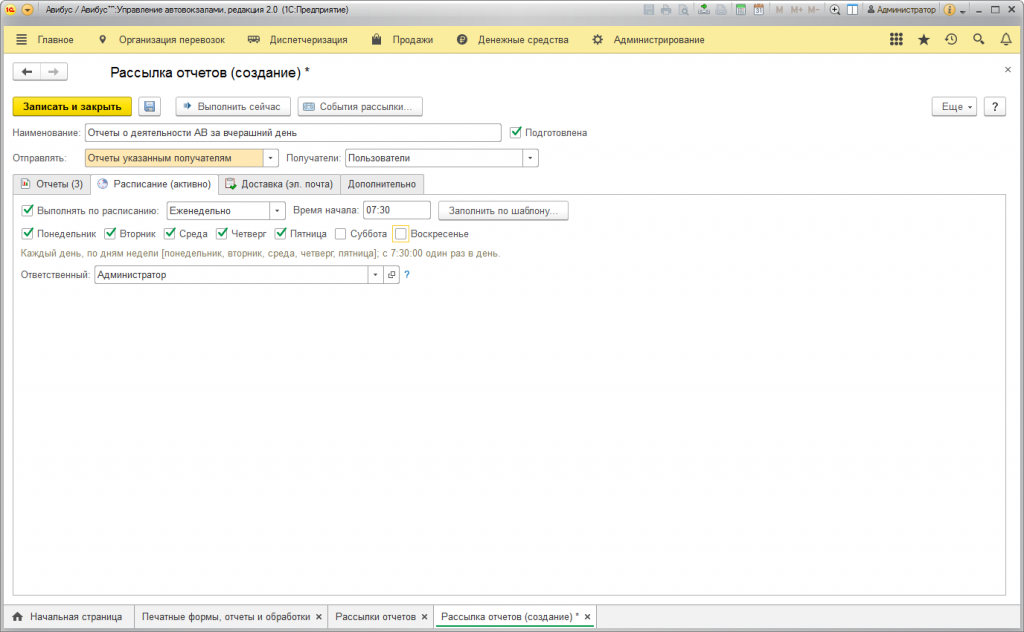This screenshot has height=632, width=1024.
Task: Open notifications bell icon
Action: (1005, 40)
